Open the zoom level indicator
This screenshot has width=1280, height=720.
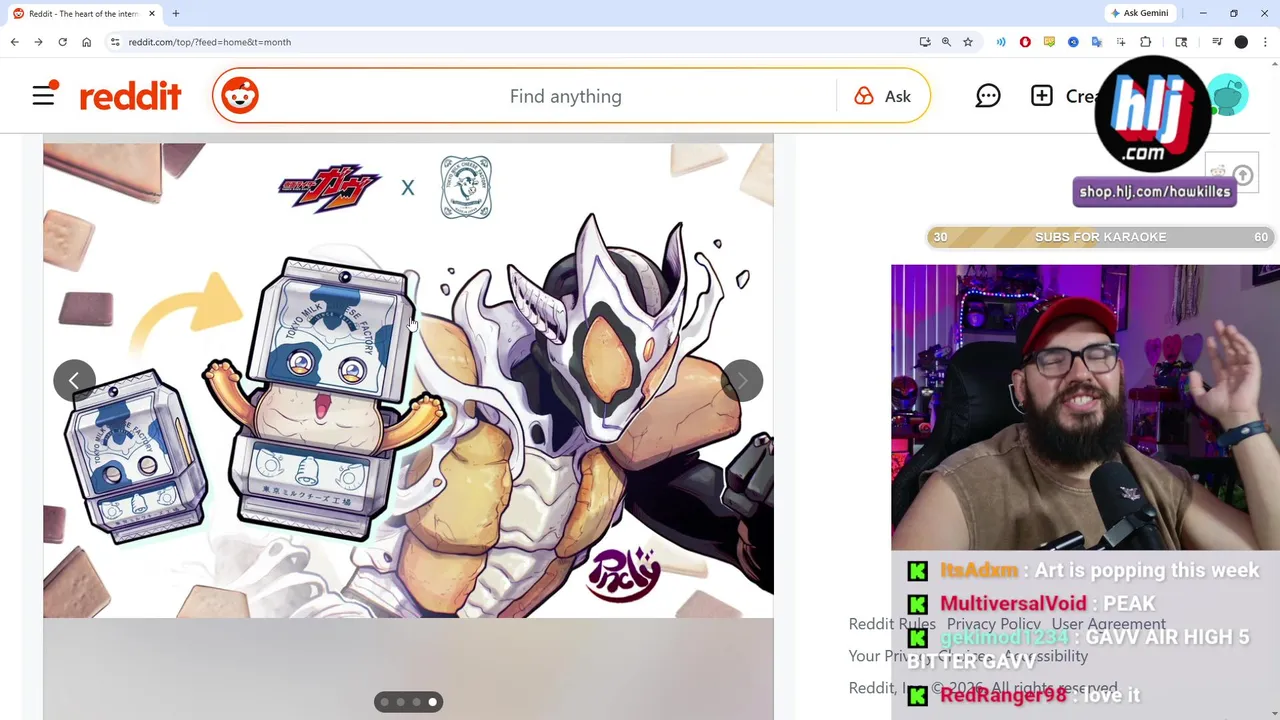tap(946, 42)
